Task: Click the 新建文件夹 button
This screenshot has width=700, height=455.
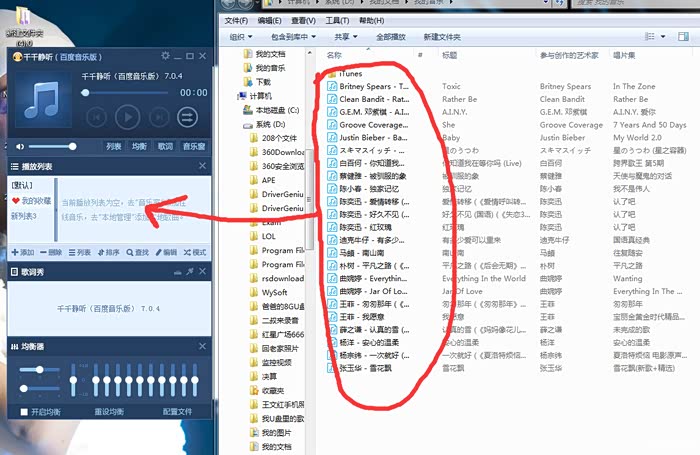Action: 443,37
